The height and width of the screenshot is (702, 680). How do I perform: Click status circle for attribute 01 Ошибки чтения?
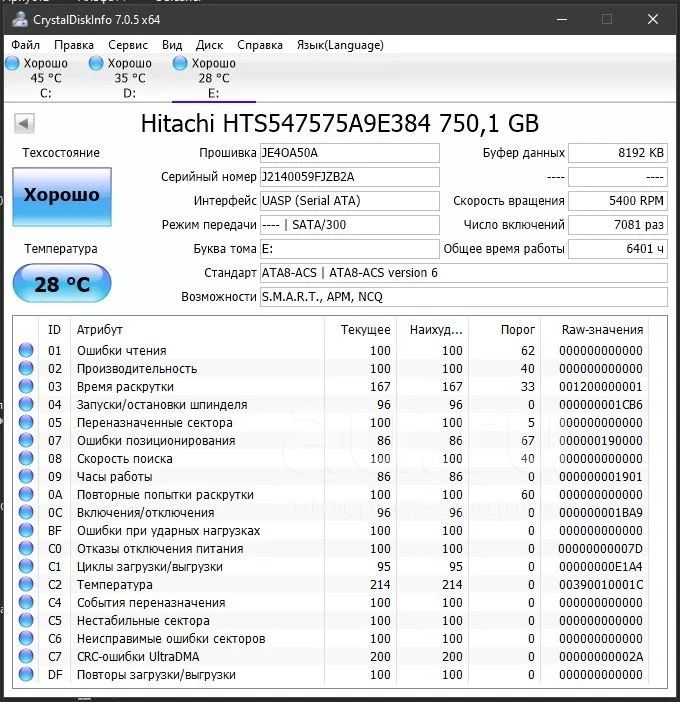26,350
